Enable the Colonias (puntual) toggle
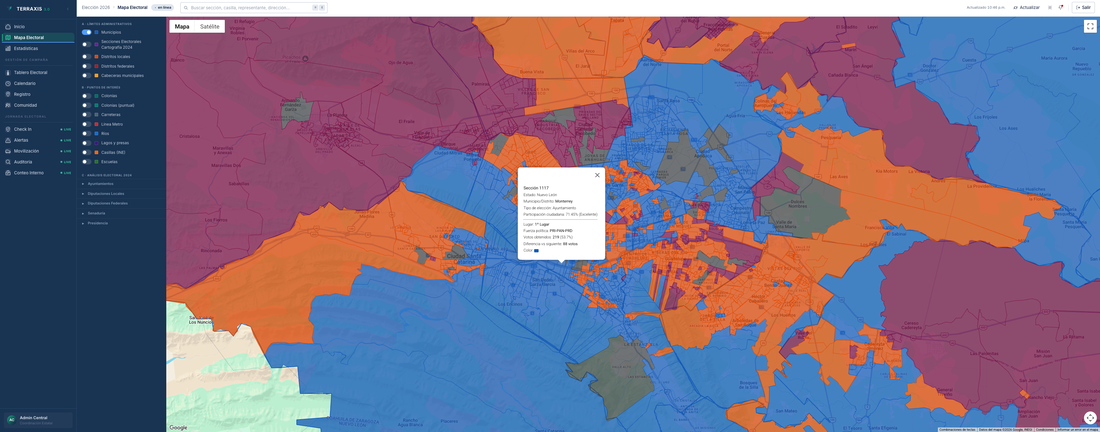 click(x=86, y=105)
